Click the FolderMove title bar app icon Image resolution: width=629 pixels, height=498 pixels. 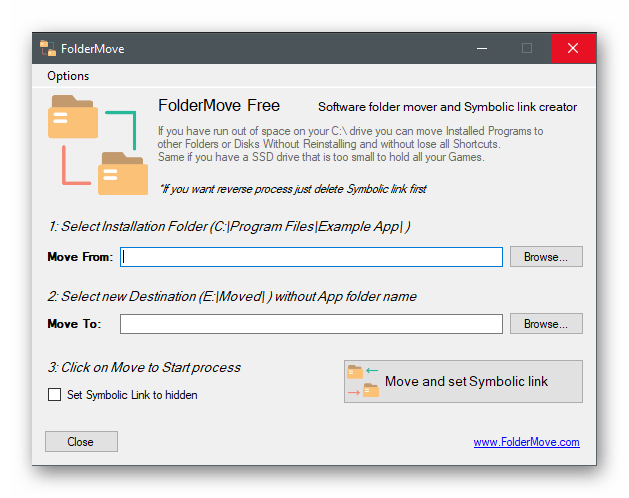[x=48, y=49]
